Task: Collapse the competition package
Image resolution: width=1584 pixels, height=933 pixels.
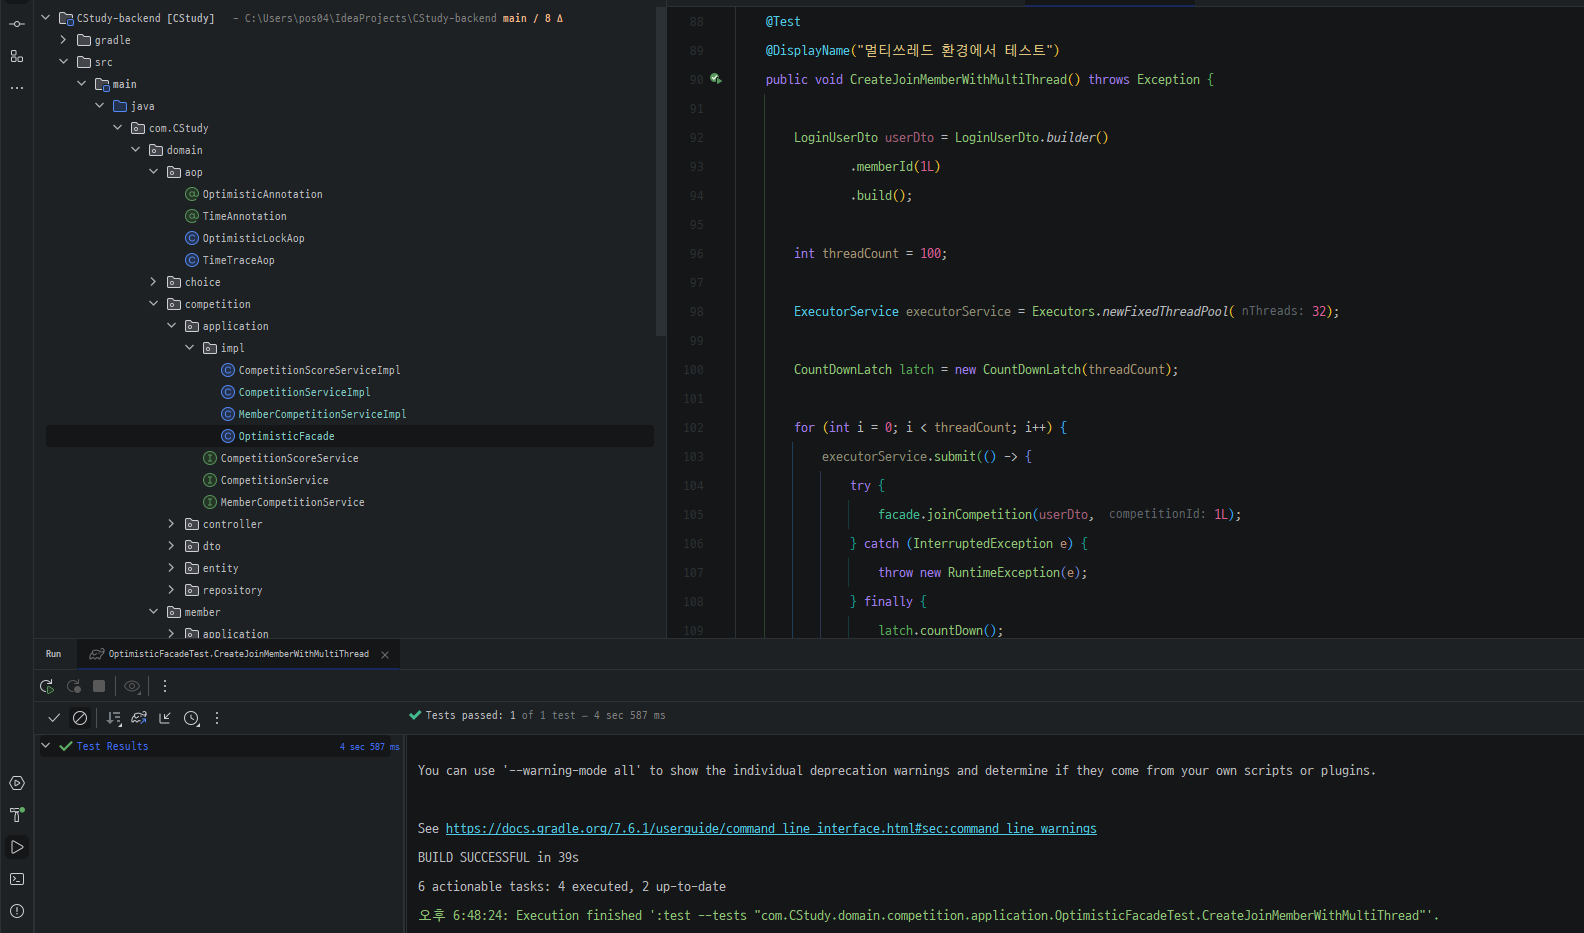Action: coord(153,304)
